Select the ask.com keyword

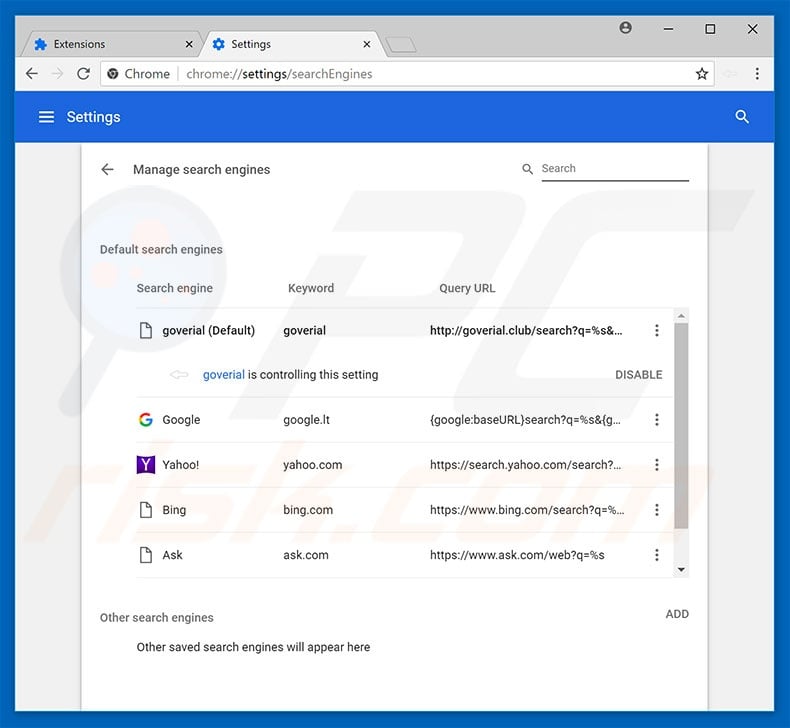305,555
